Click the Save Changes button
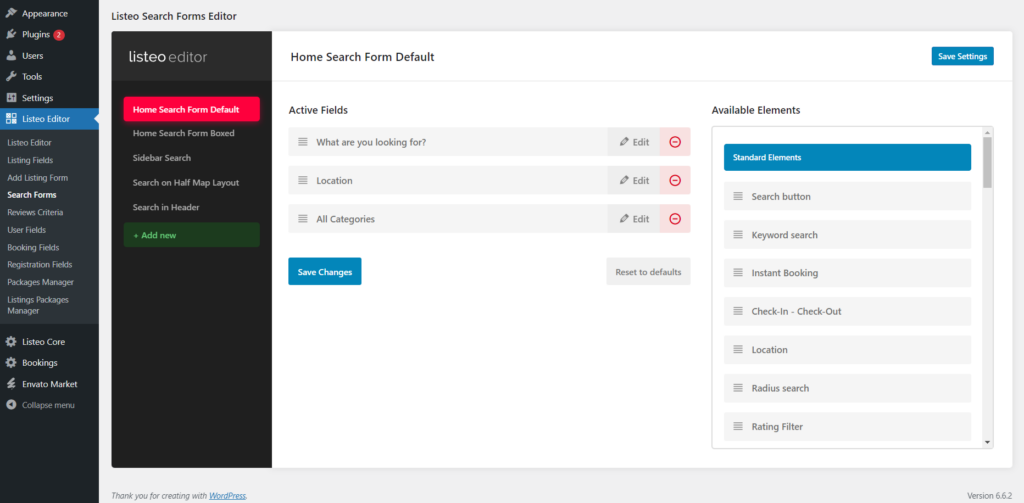This screenshot has width=1024, height=503. coord(325,272)
